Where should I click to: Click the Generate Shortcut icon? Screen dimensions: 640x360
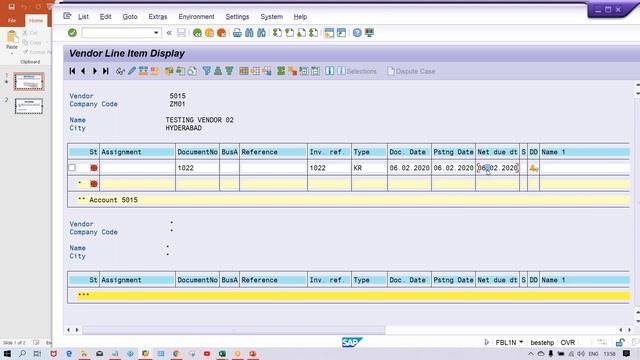coord(341,33)
